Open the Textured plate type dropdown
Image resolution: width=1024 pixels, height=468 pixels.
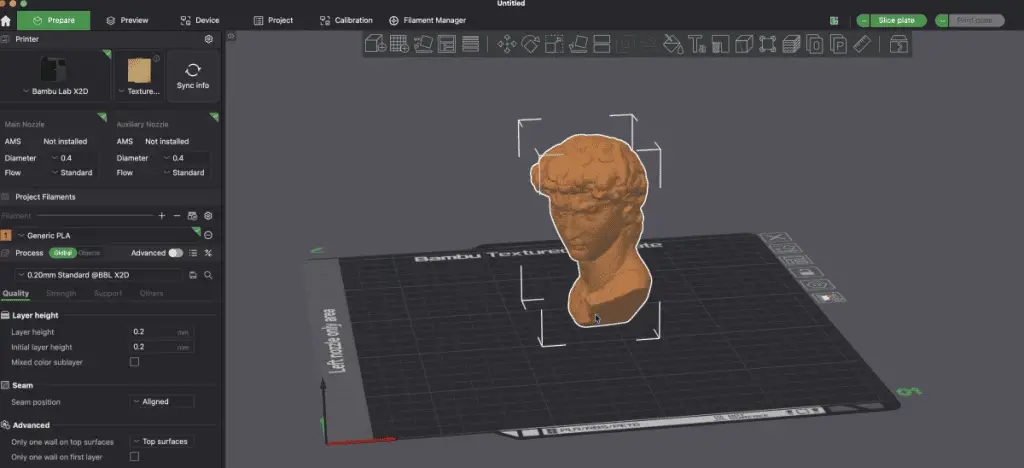coord(139,91)
